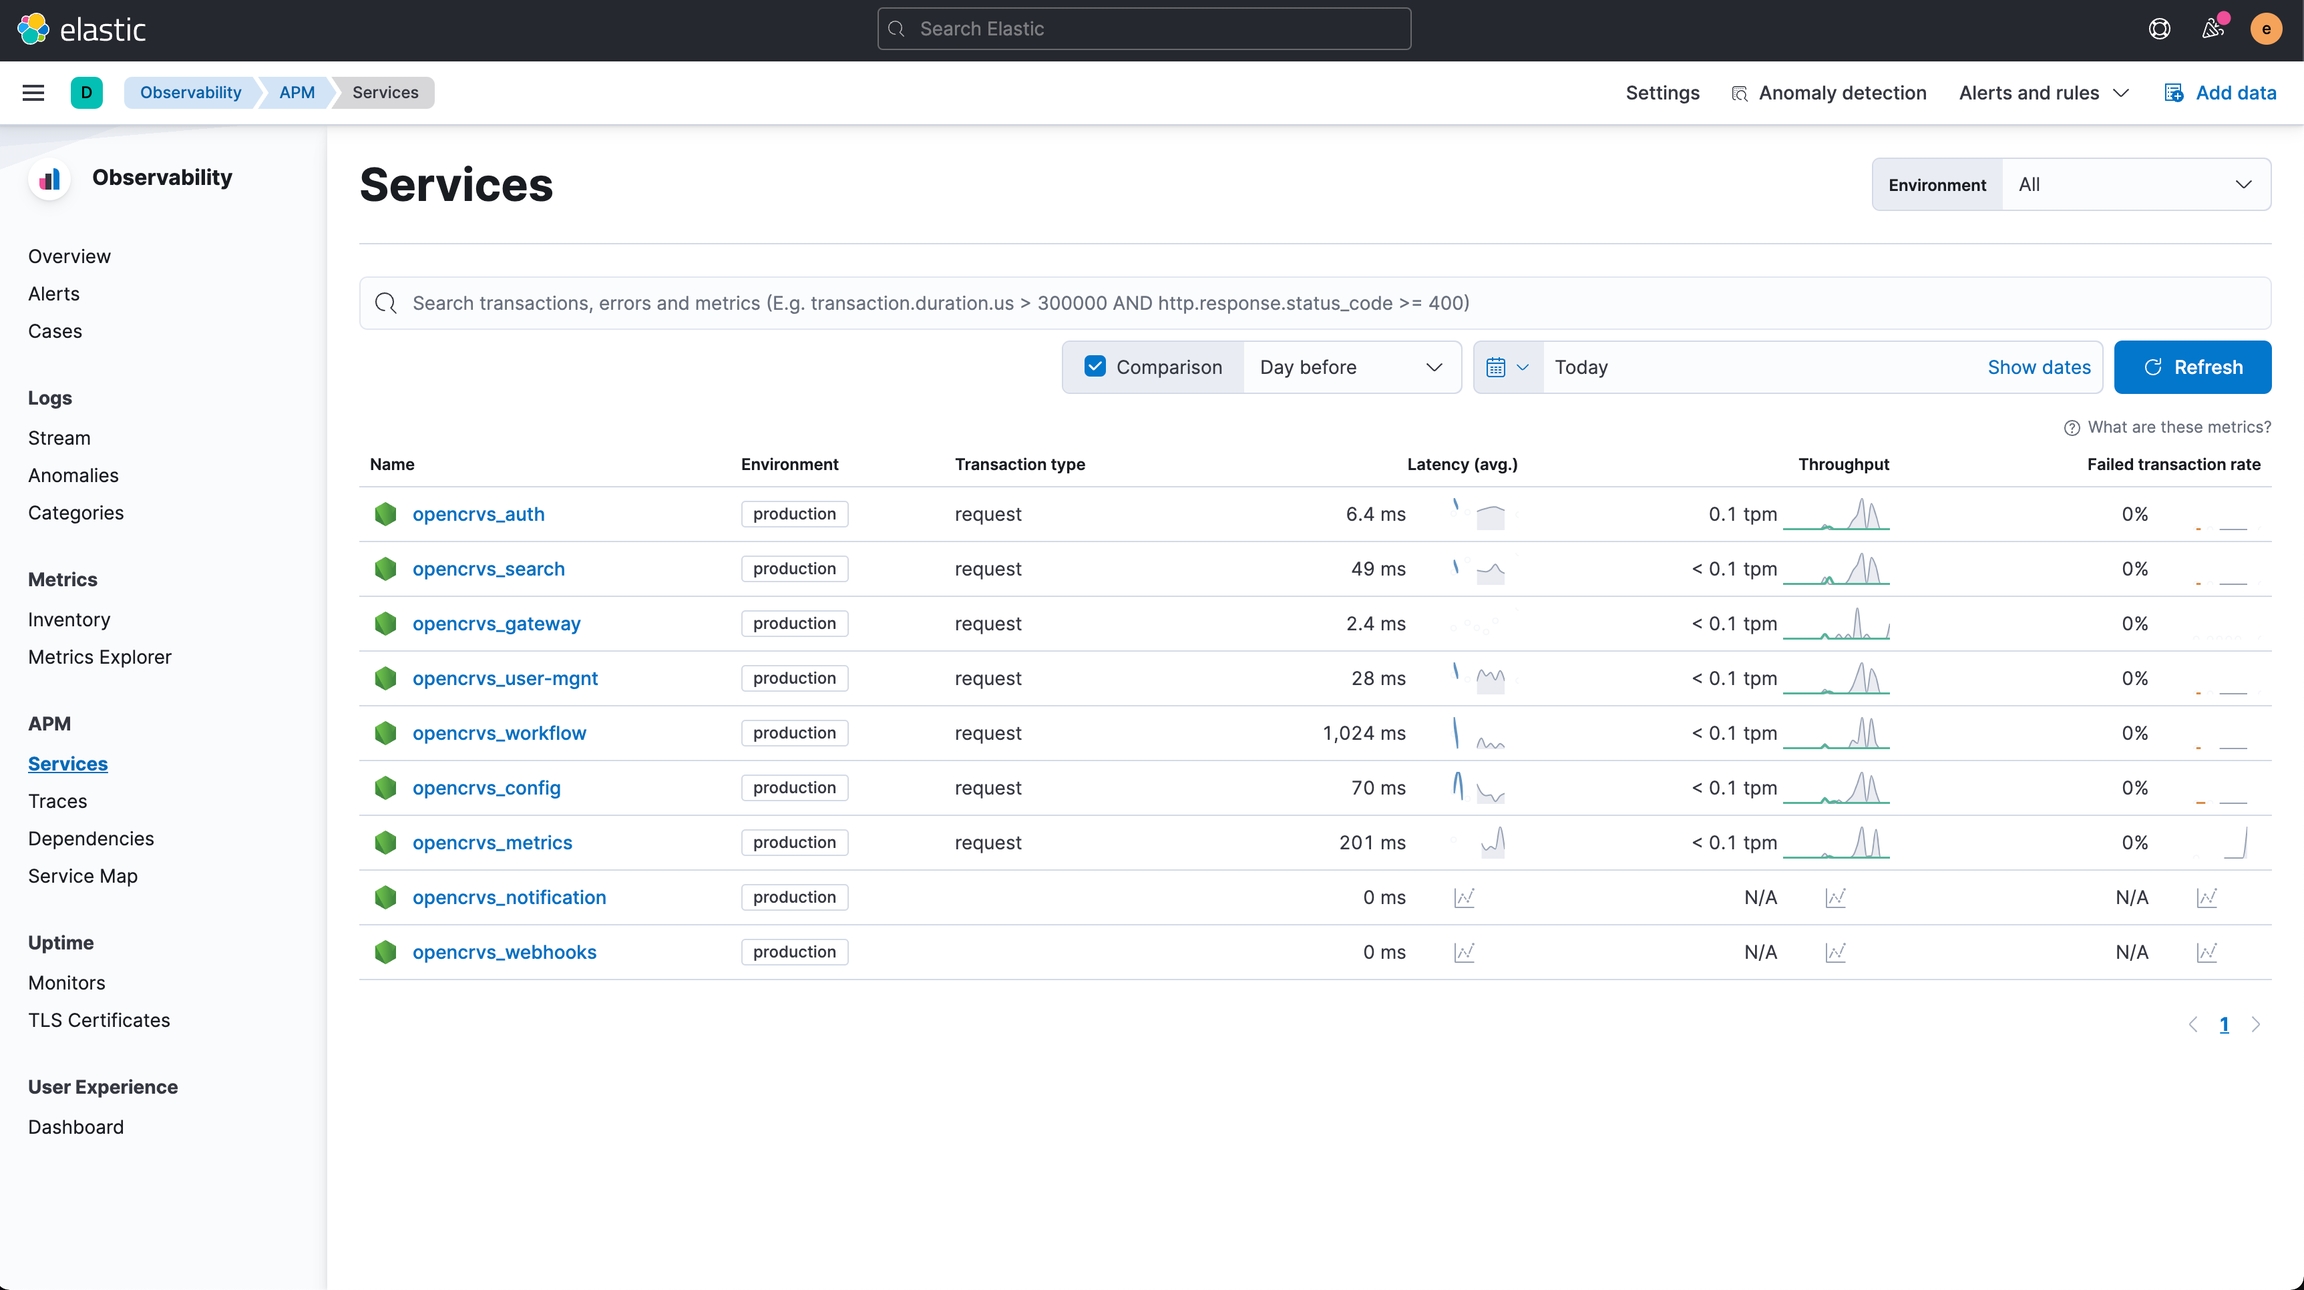
Task: Click the user avatar icon
Action: click(x=2266, y=29)
